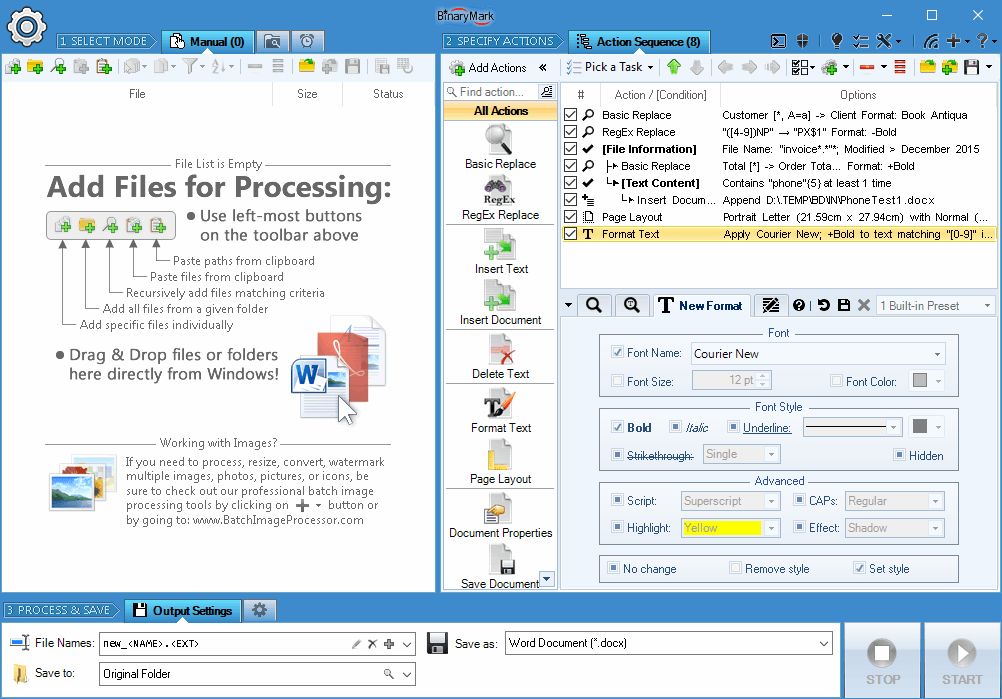Image resolution: width=1002 pixels, height=699 pixels.
Task: Click the Add Actions button
Action: pos(488,68)
